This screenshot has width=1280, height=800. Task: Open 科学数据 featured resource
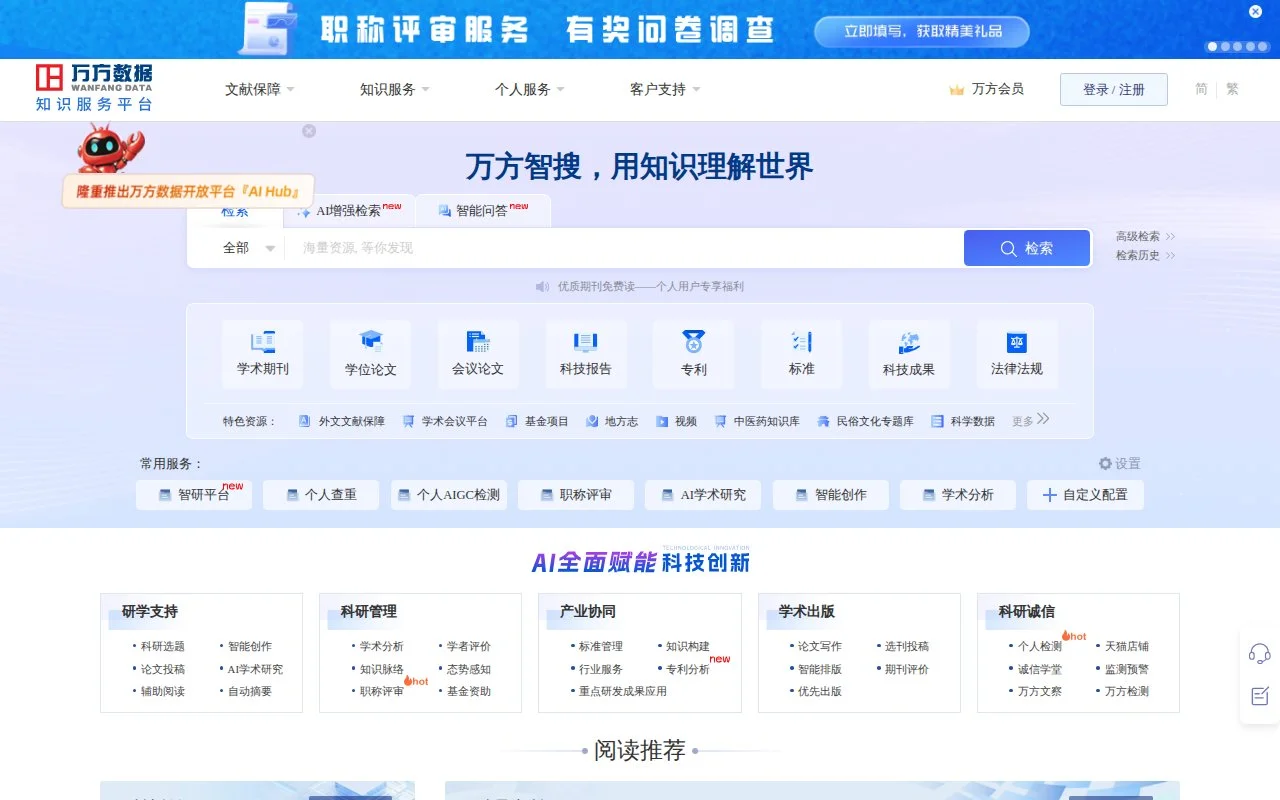963,421
